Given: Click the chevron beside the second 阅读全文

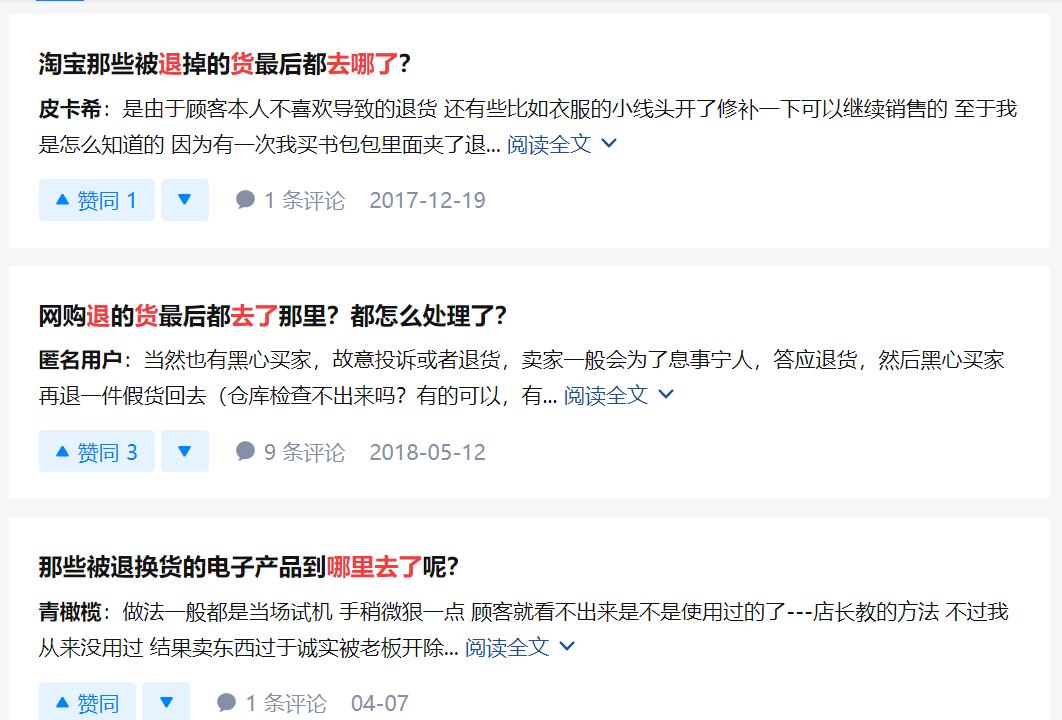Looking at the screenshot, I should pyautogui.click(x=666, y=395).
